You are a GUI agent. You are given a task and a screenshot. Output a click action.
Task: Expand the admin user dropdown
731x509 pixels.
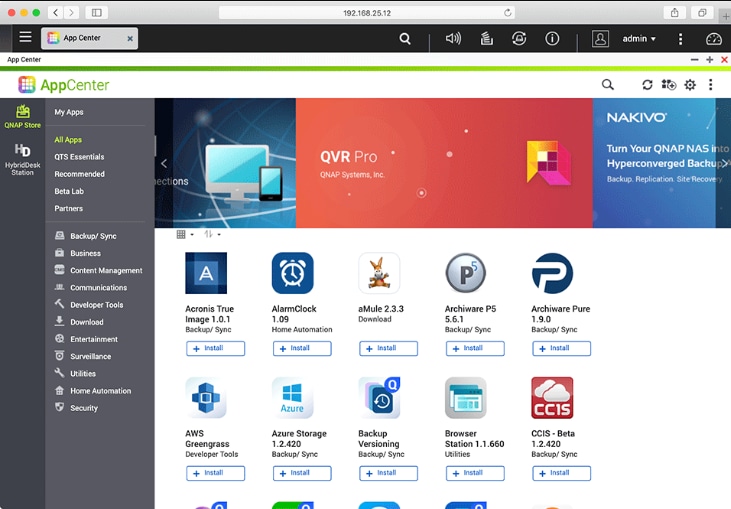[639, 39]
